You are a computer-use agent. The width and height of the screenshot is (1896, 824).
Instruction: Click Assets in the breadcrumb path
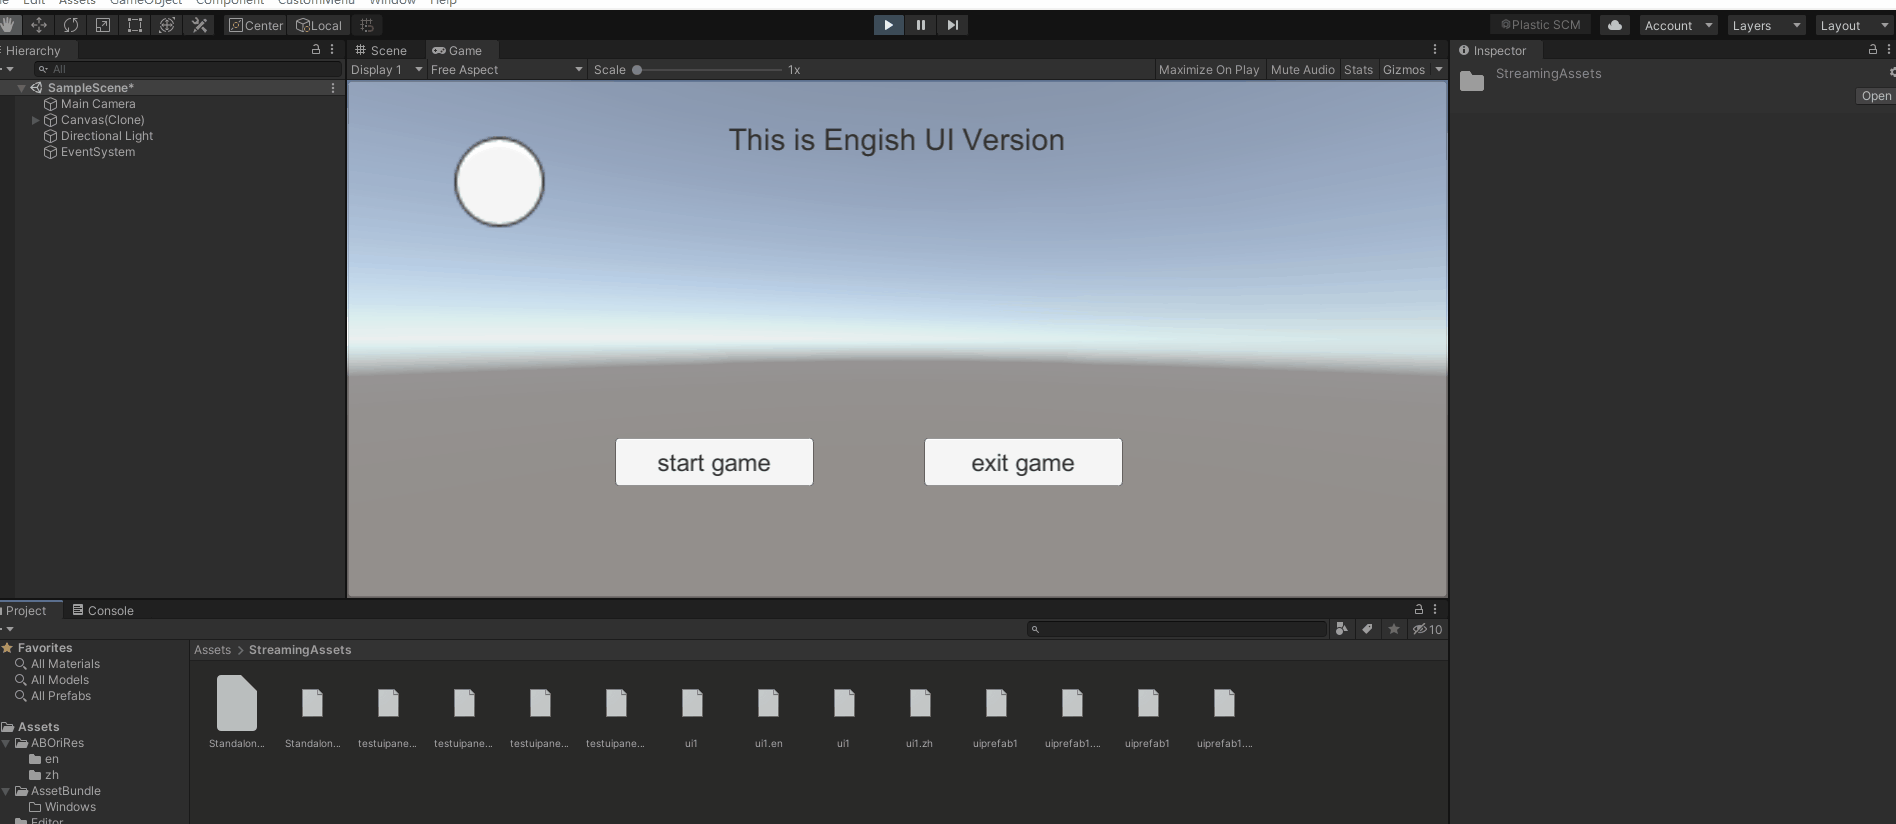[212, 650]
